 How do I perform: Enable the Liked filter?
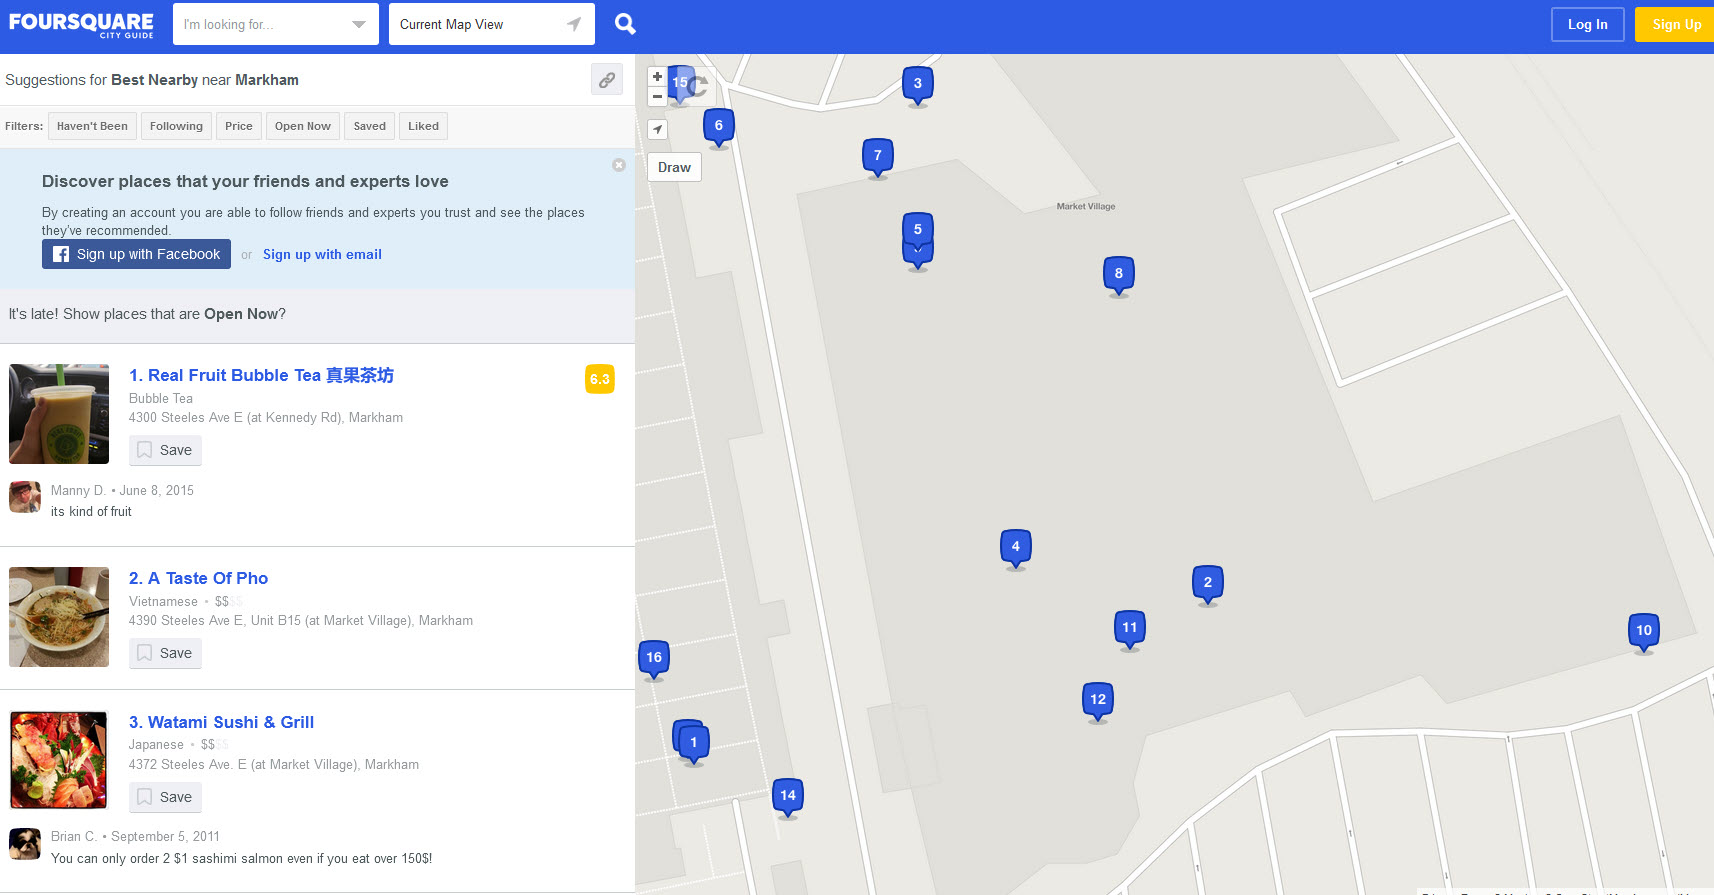[423, 126]
